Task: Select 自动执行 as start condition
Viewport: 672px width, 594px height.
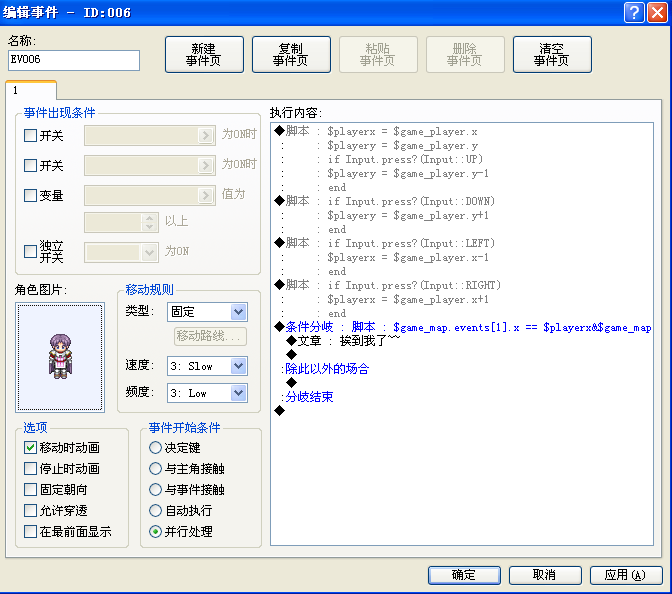Action: [x=155, y=510]
